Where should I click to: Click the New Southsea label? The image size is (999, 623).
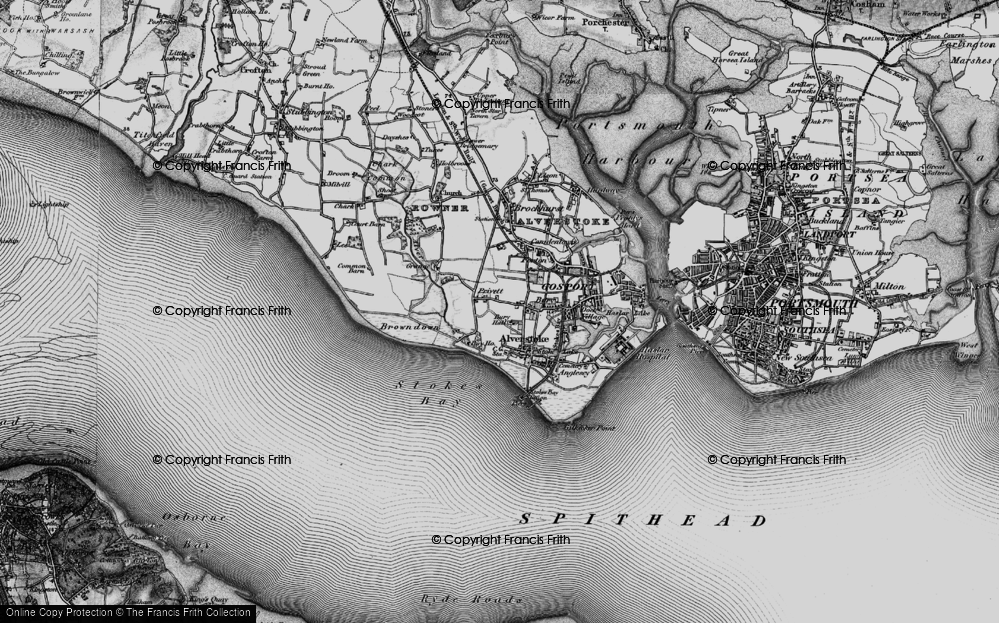(x=803, y=358)
